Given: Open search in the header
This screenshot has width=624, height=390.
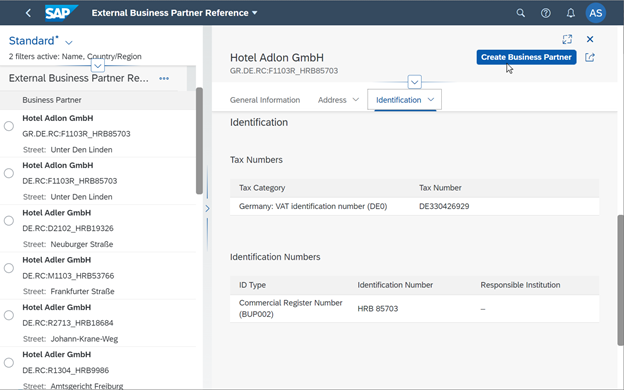Looking at the screenshot, I should (521, 13).
